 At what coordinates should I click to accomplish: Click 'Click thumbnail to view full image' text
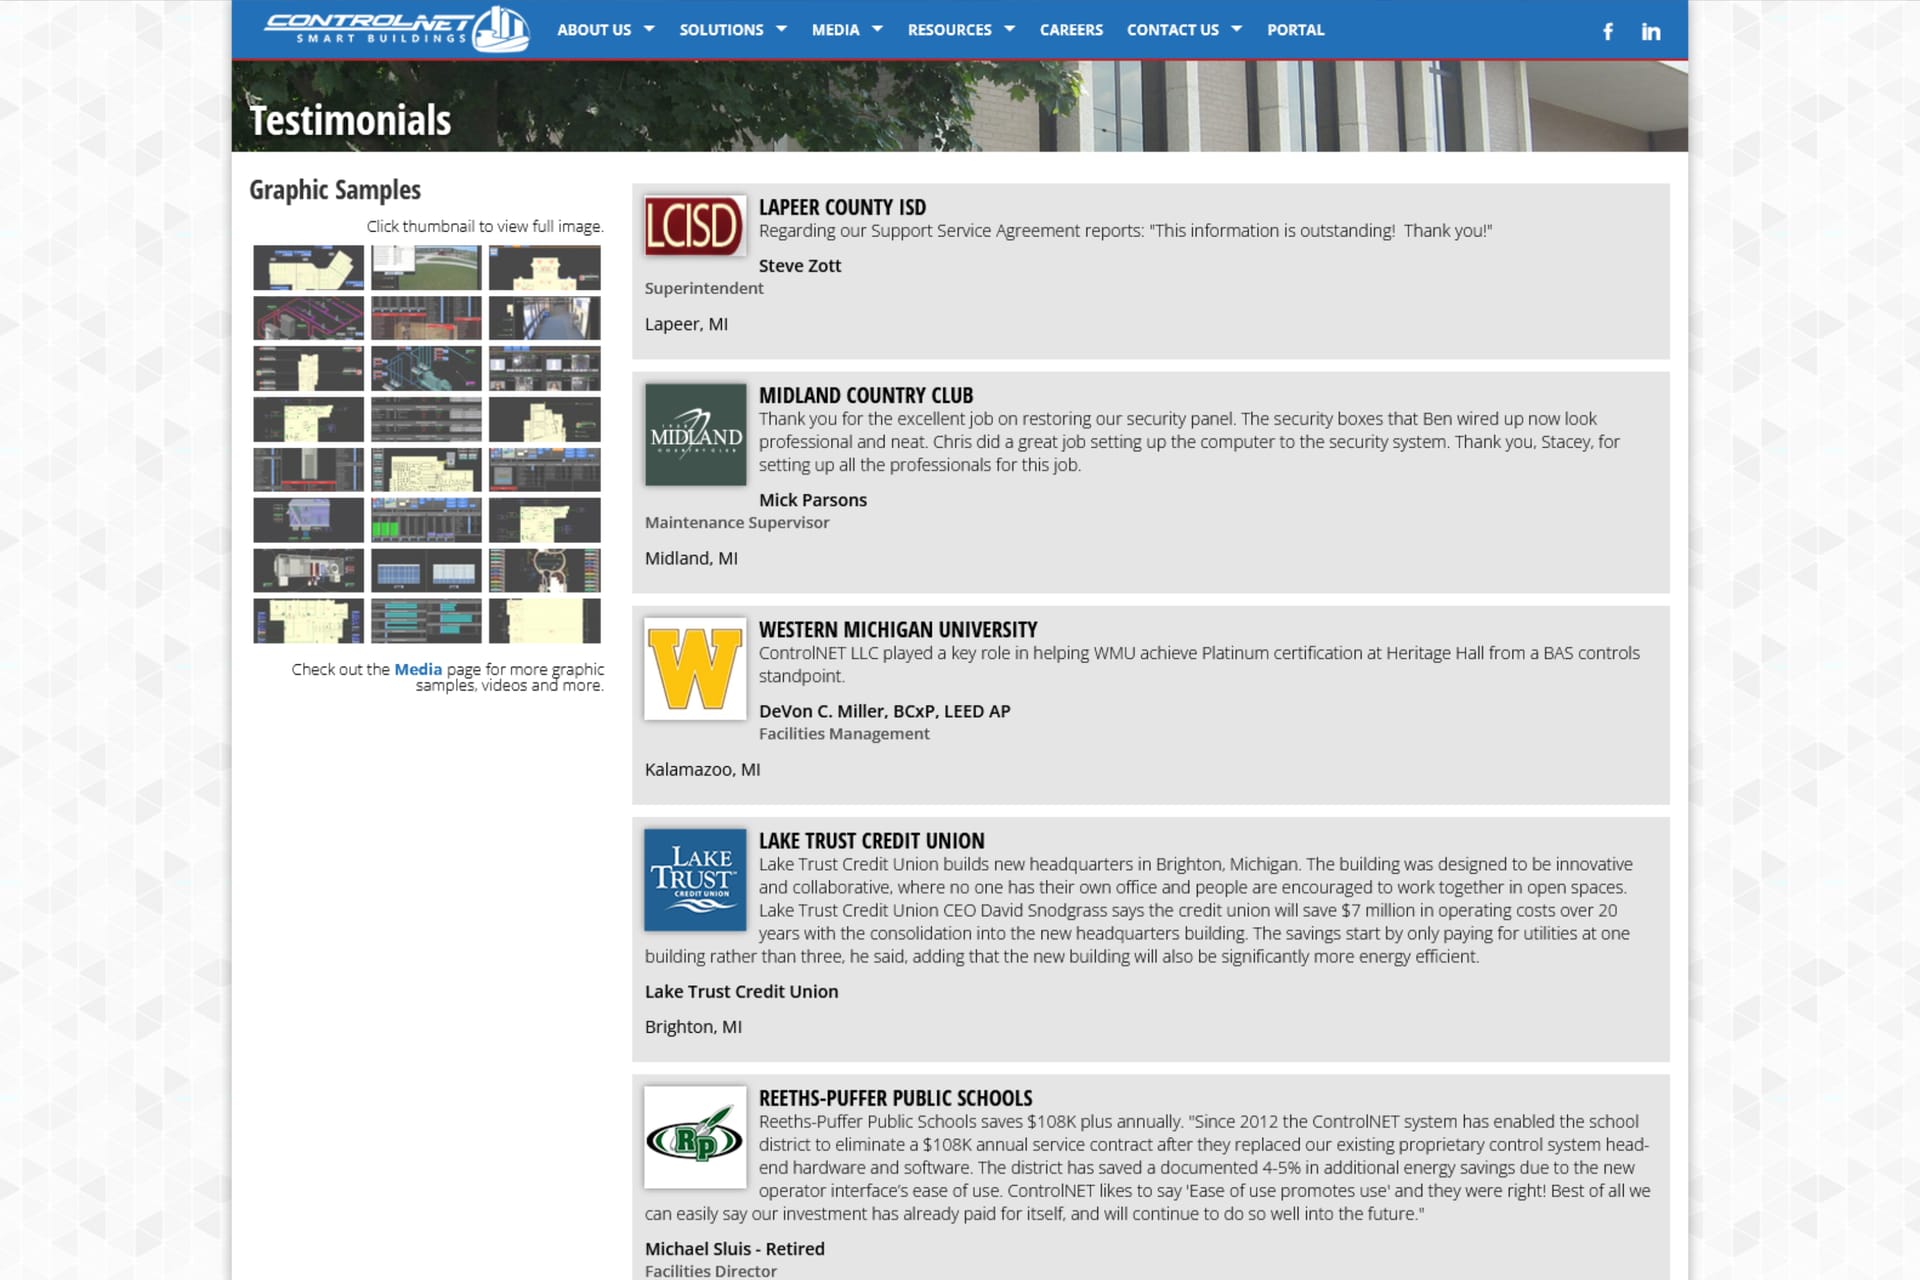pos(485,226)
